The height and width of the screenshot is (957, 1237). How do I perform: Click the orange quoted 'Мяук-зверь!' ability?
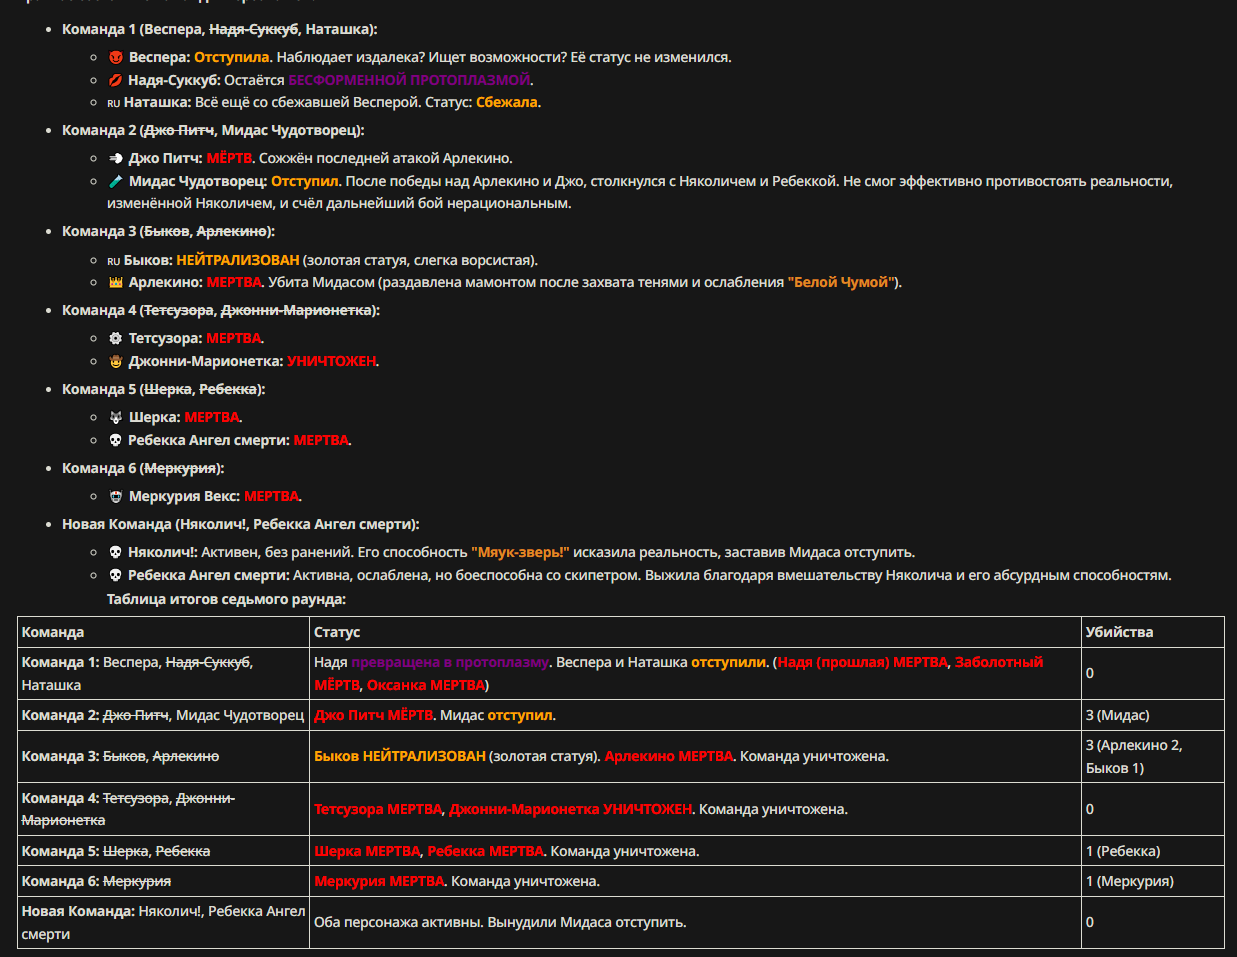(520, 552)
